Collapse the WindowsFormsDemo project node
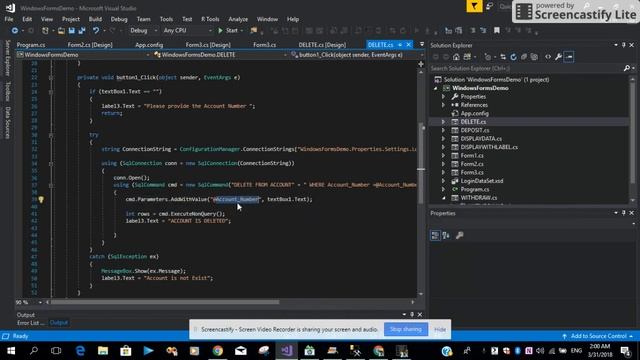 (436, 88)
